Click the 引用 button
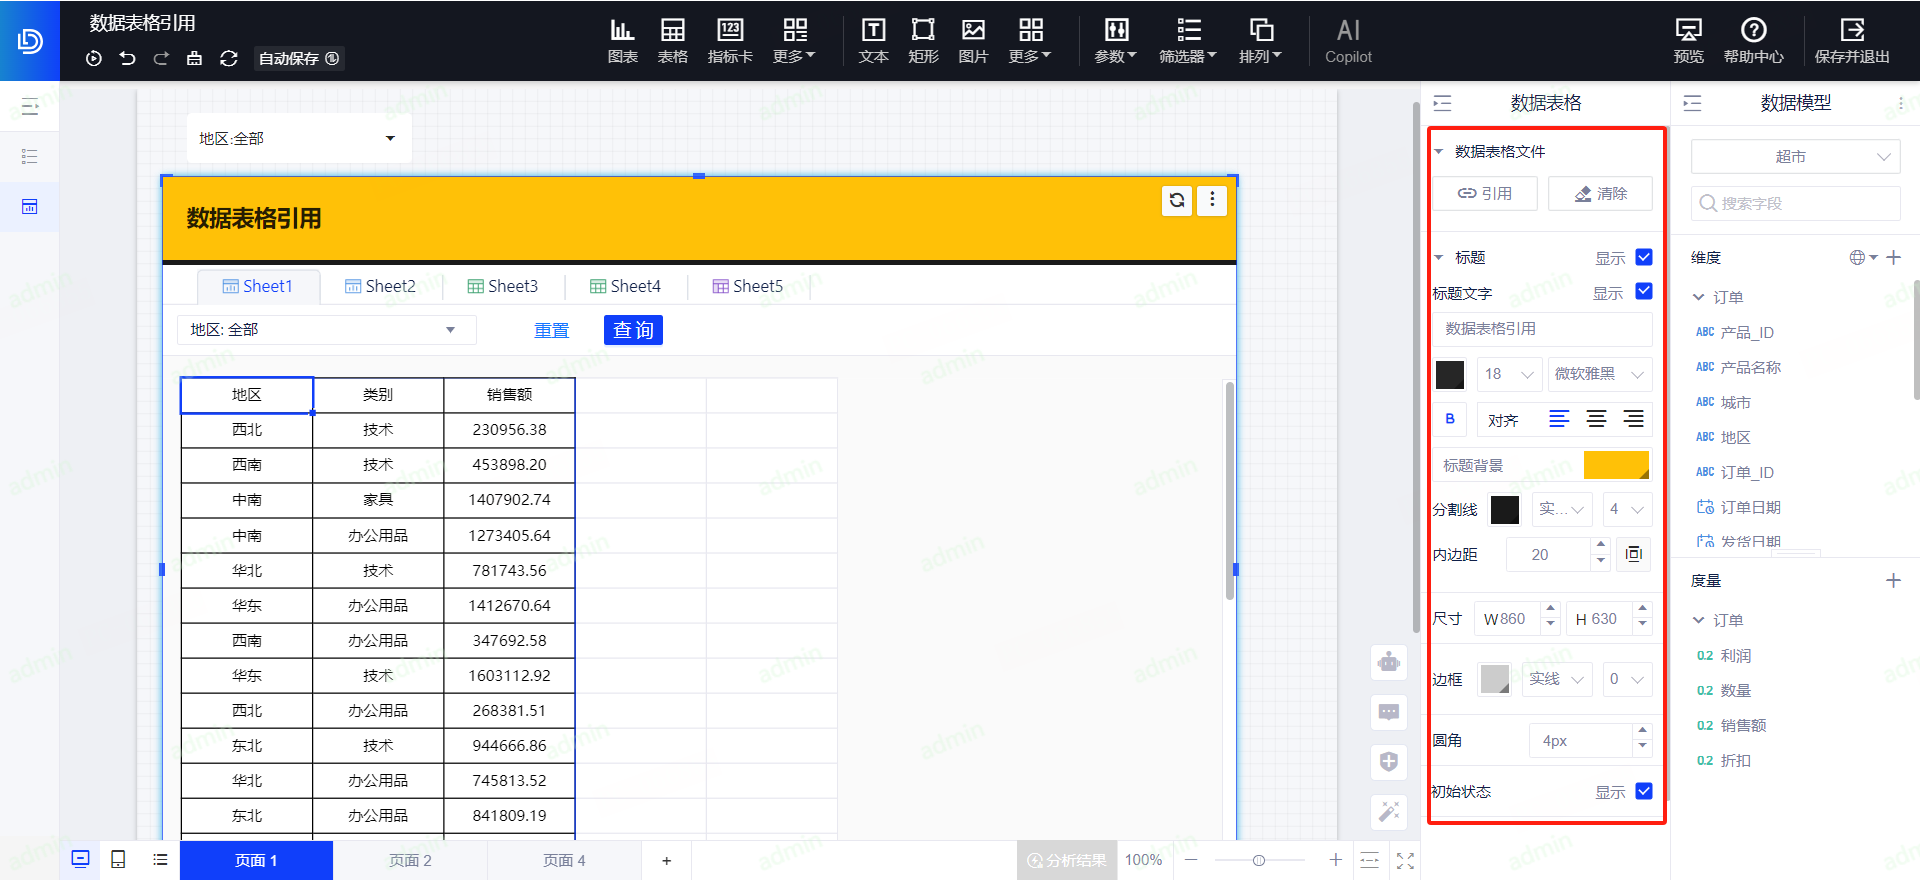 click(x=1485, y=194)
